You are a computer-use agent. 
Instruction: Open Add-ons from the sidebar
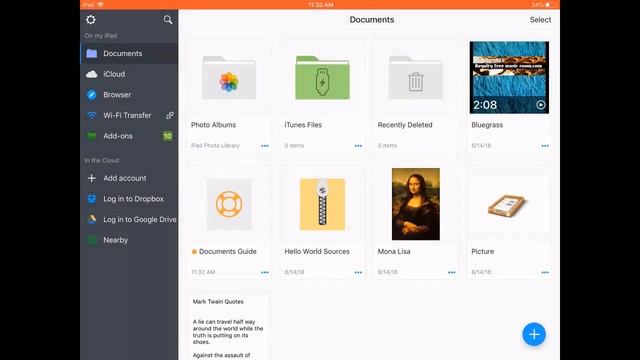tap(129, 136)
